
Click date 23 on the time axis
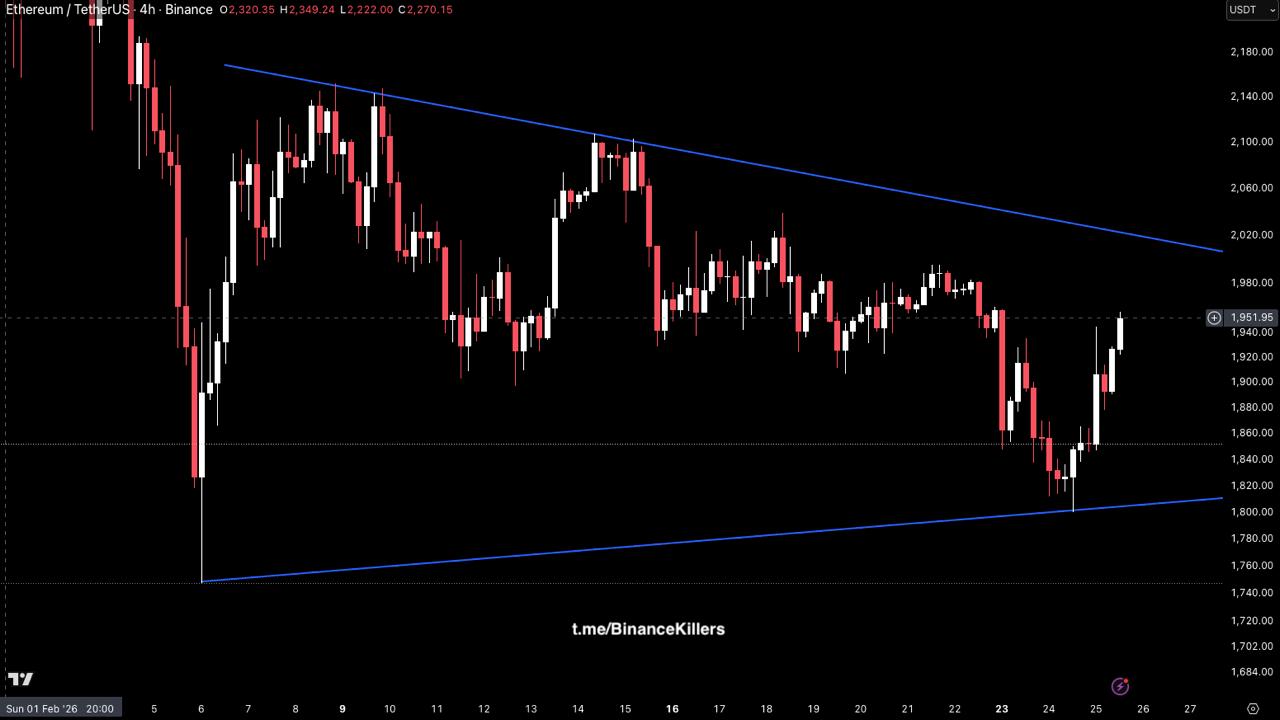[1002, 709]
